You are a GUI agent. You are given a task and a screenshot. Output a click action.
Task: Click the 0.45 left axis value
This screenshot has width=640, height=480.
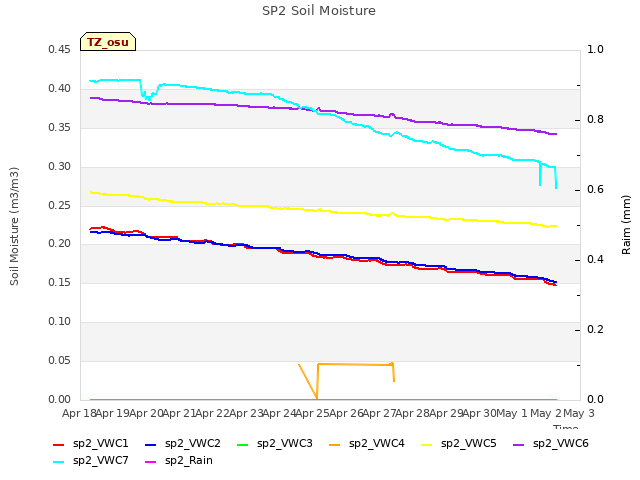[x=59, y=50]
